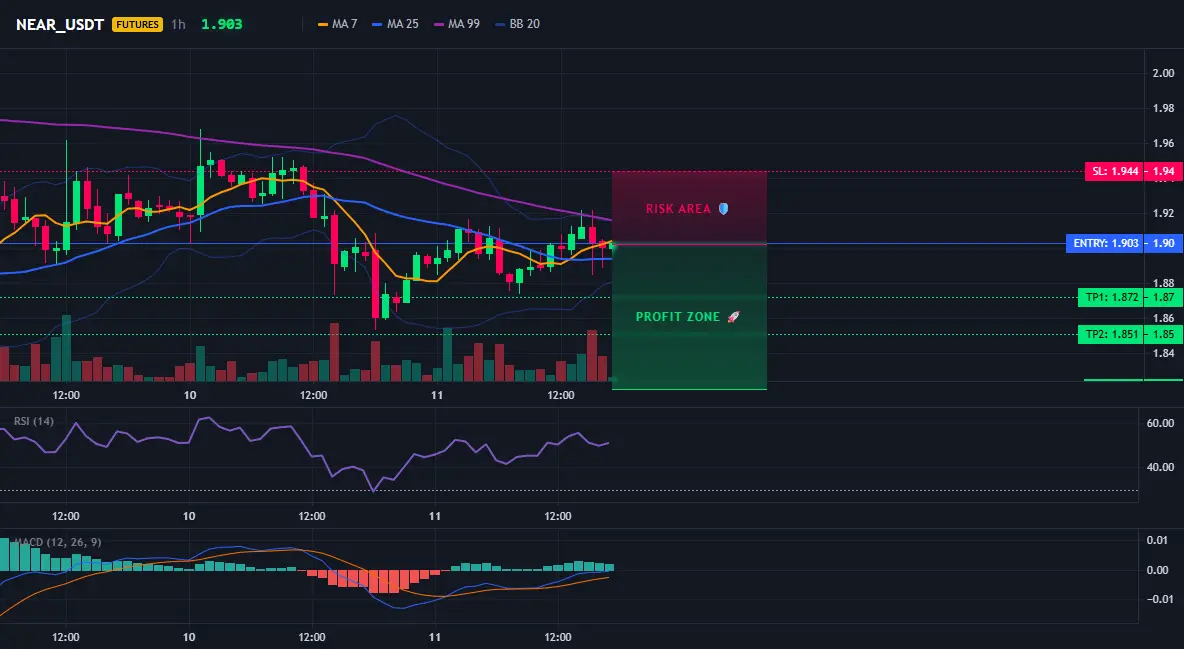Image resolution: width=1184 pixels, height=649 pixels.
Task: Click date 11 on MACD time axis
Action: pyautogui.click(x=435, y=637)
